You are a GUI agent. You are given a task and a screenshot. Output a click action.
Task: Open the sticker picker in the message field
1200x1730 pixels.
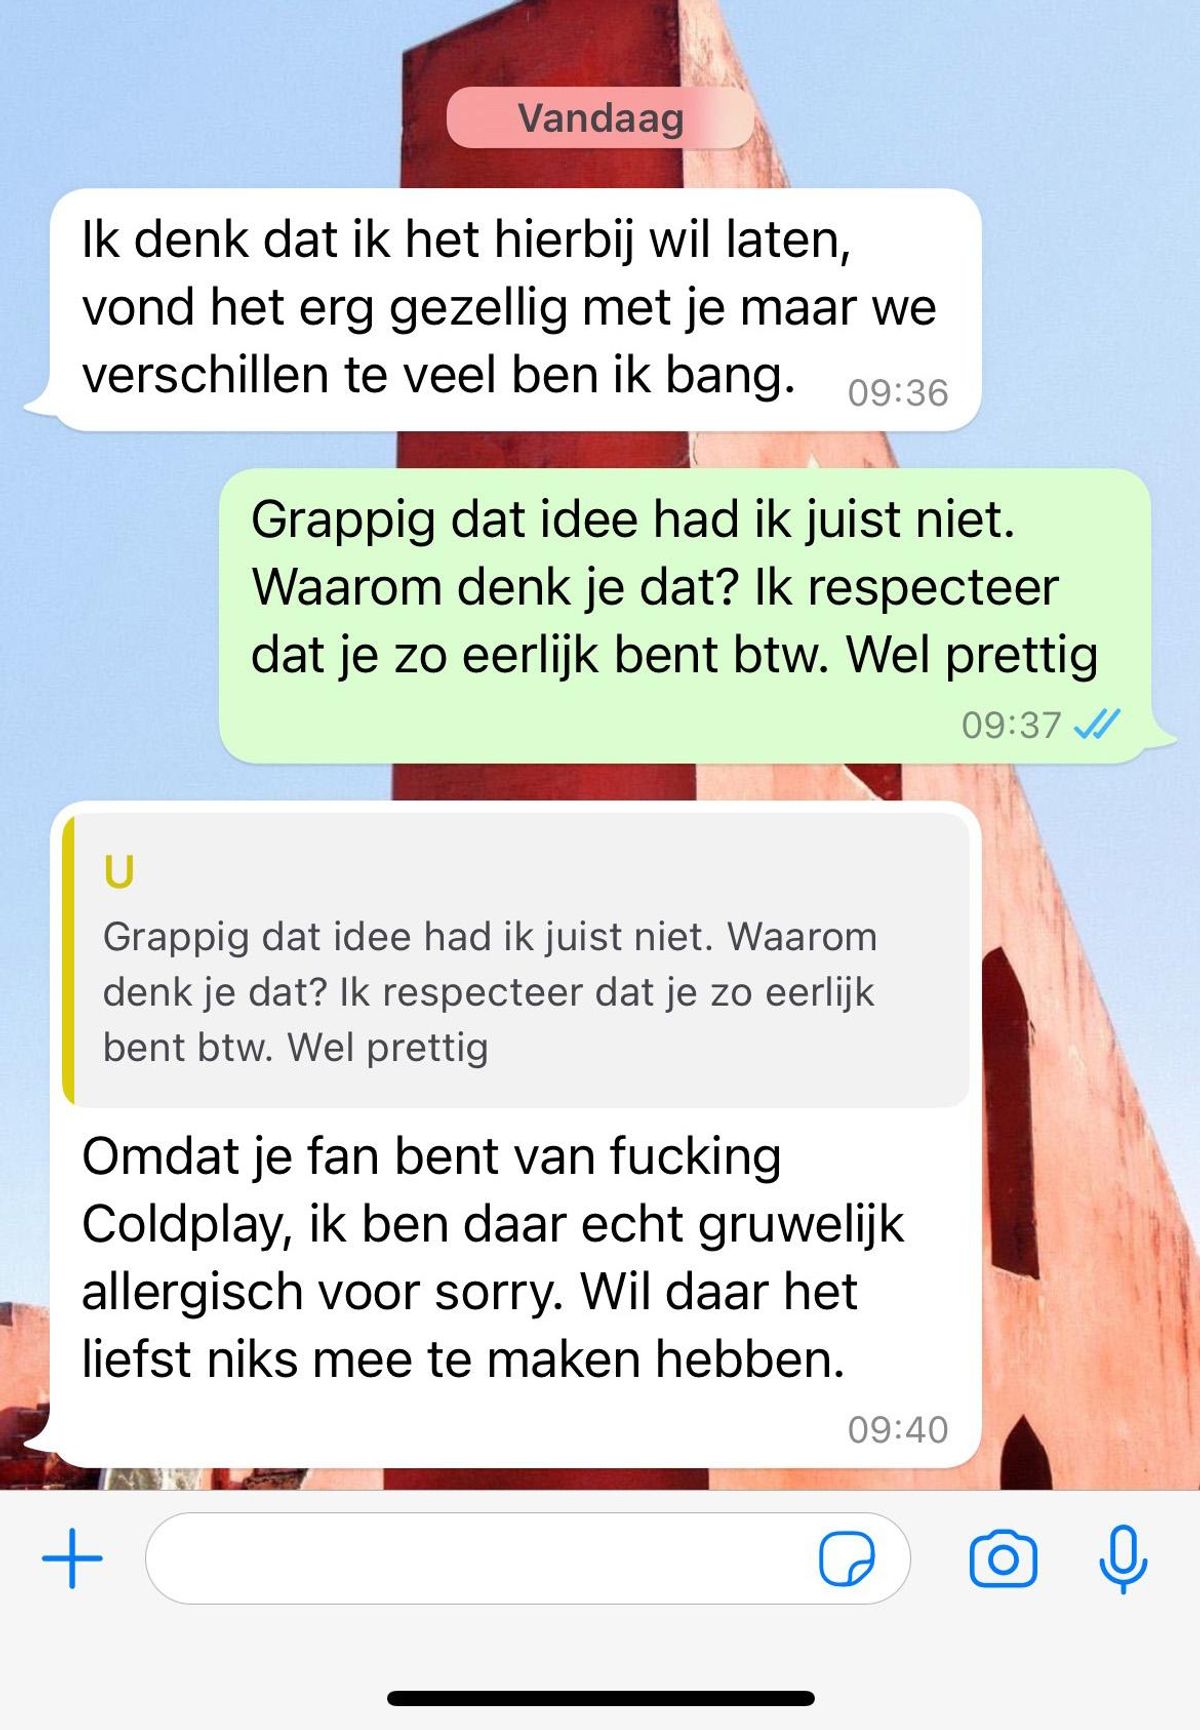[x=846, y=1558]
